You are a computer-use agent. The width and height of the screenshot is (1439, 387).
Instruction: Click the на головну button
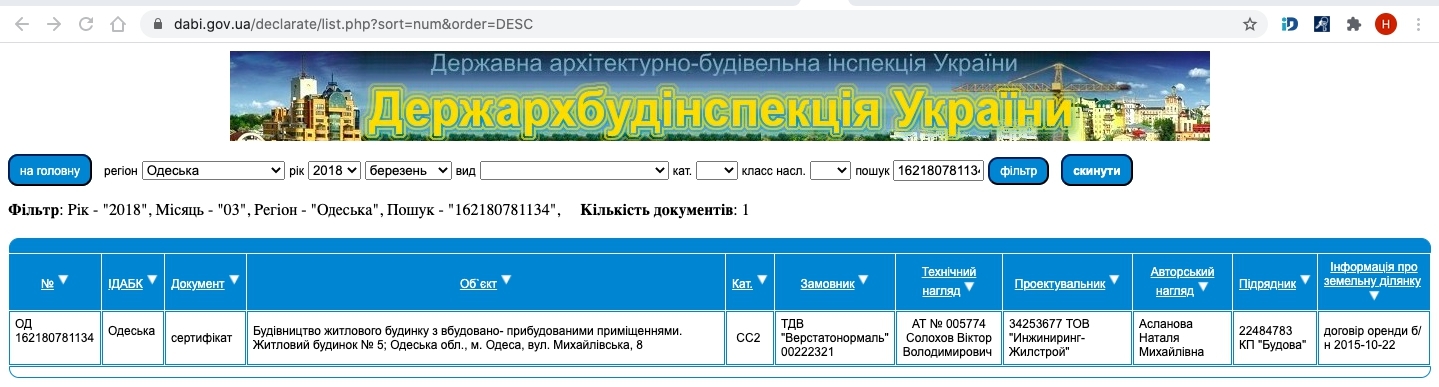(50, 171)
